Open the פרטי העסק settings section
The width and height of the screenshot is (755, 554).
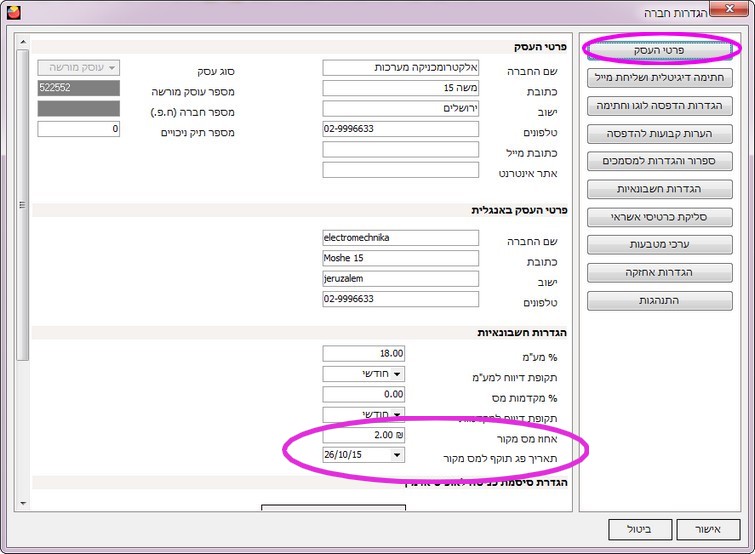click(658, 49)
